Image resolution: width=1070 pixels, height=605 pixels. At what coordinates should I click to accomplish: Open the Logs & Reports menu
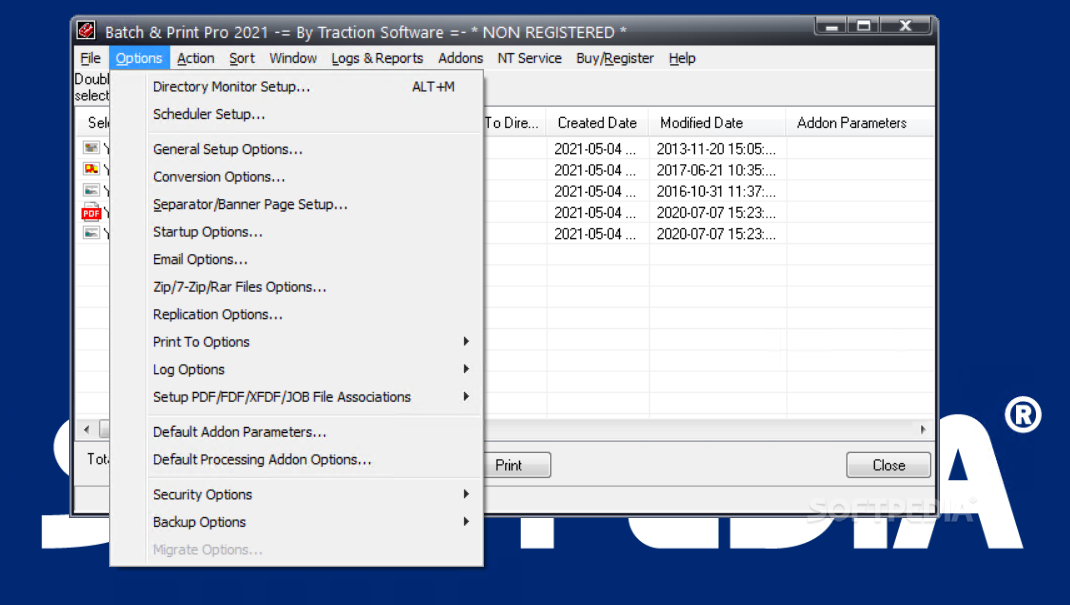point(377,58)
